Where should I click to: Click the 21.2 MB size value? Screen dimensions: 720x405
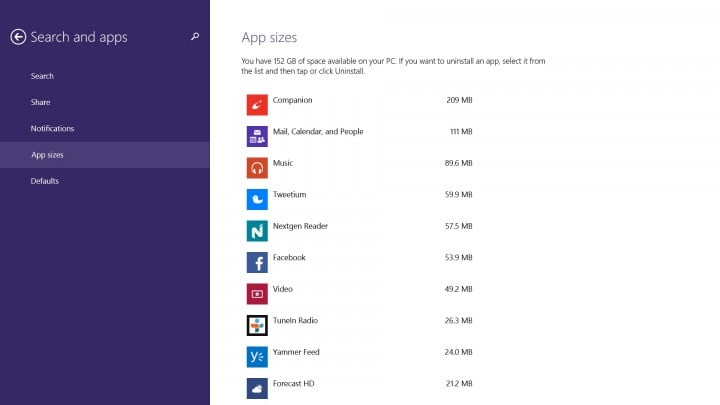(459, 384)
